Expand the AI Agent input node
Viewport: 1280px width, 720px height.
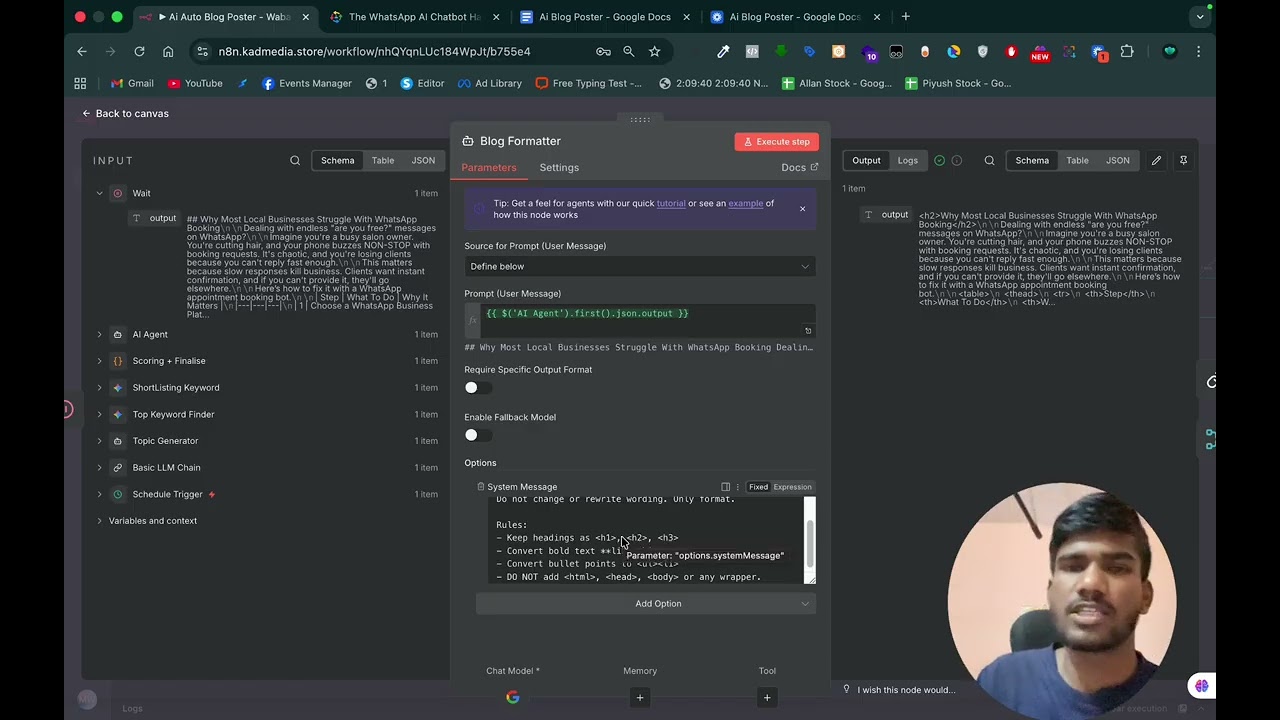[99, 334]
